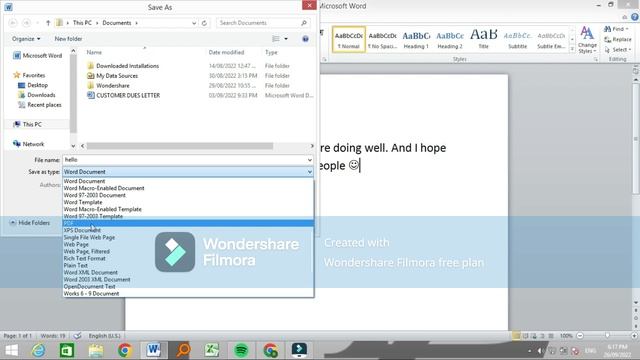The image size is (640, 360).
Task: Toggle Hide Folders chevron
Action: [x=13, y=222]
